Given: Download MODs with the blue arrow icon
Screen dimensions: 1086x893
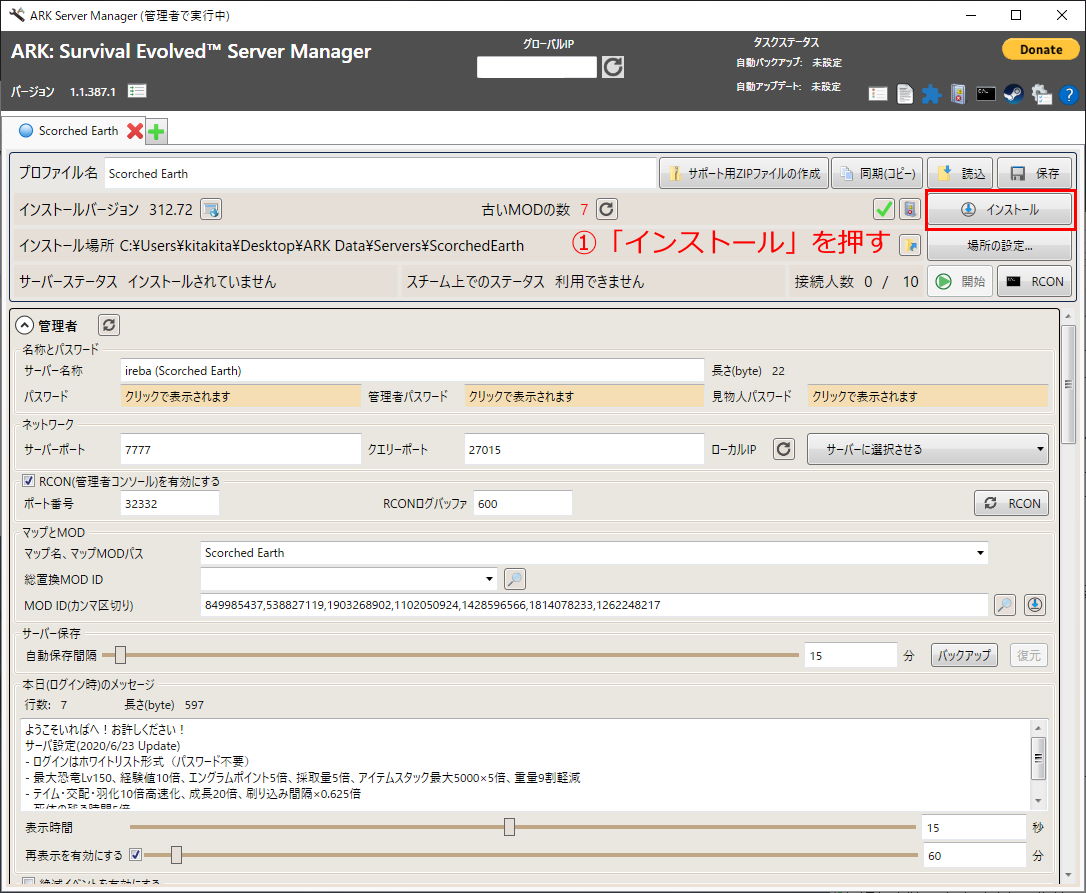Looking at the screenshot, I should [1035, 605].
